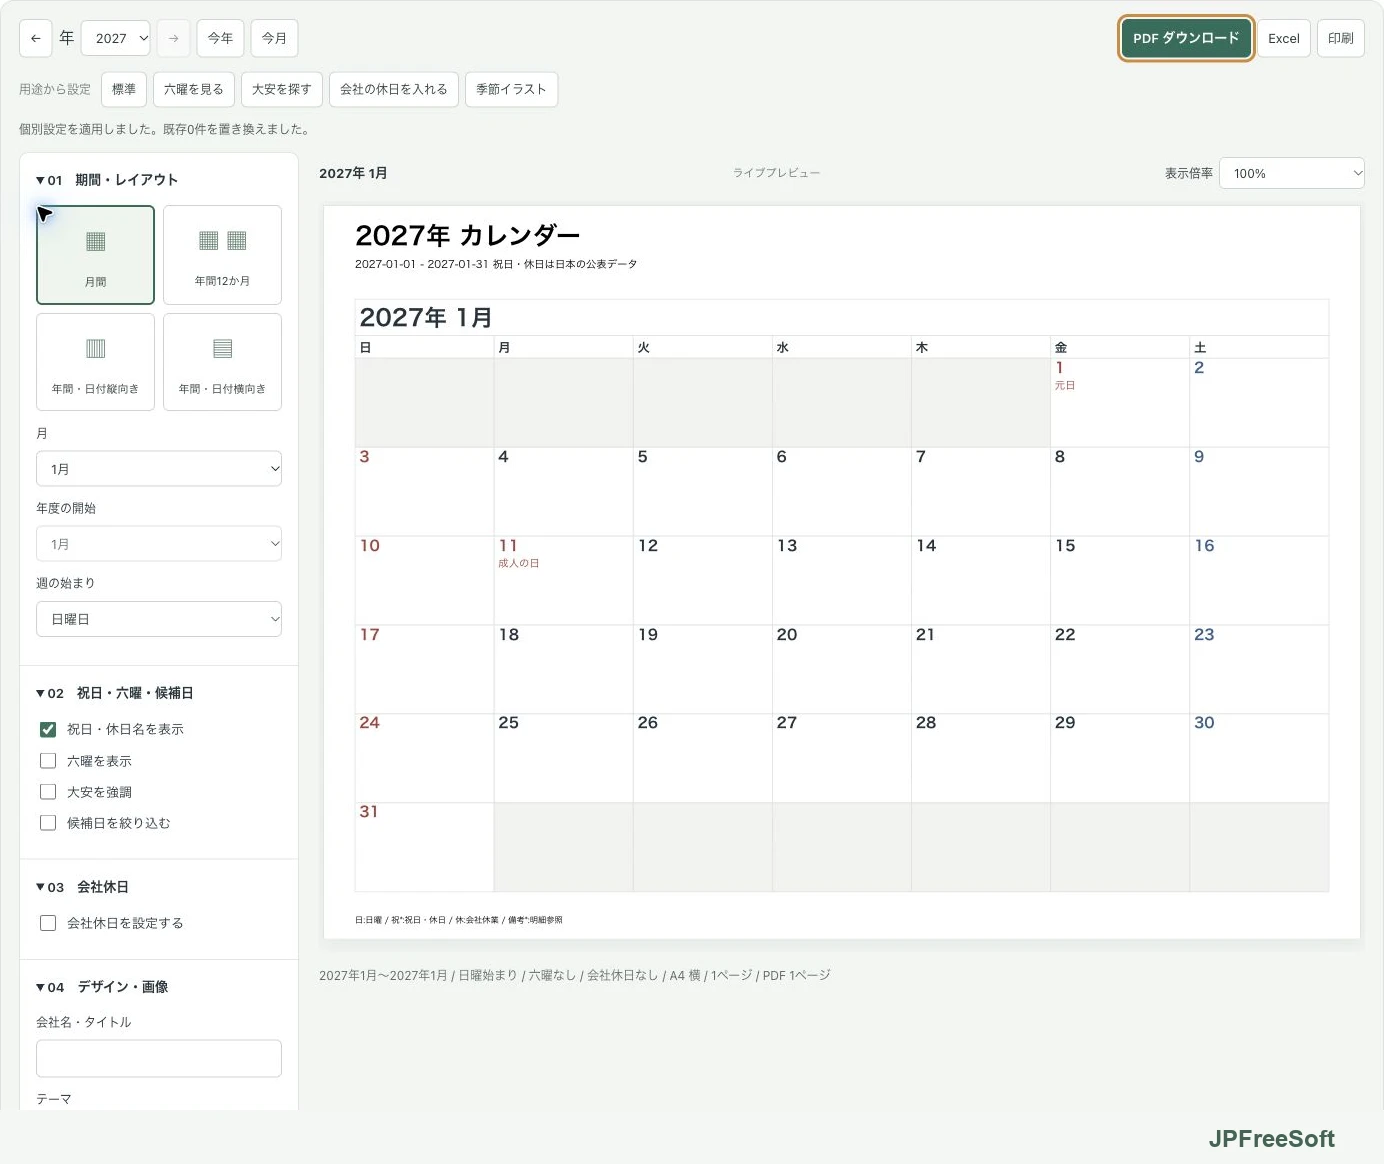1384x1164 pixels.
Task: Export with the Excel button
Action: 1284,38
